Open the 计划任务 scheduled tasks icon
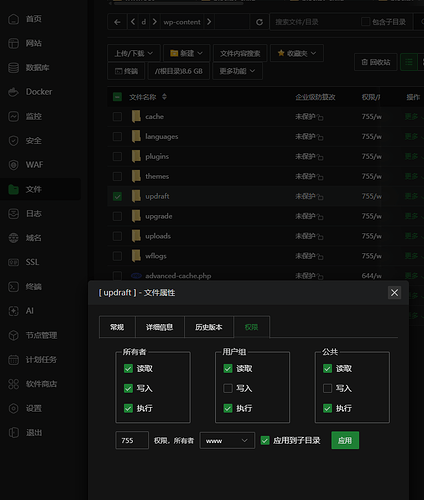The width and height of the screenshot is (424, 500). [x=13, y=360]
